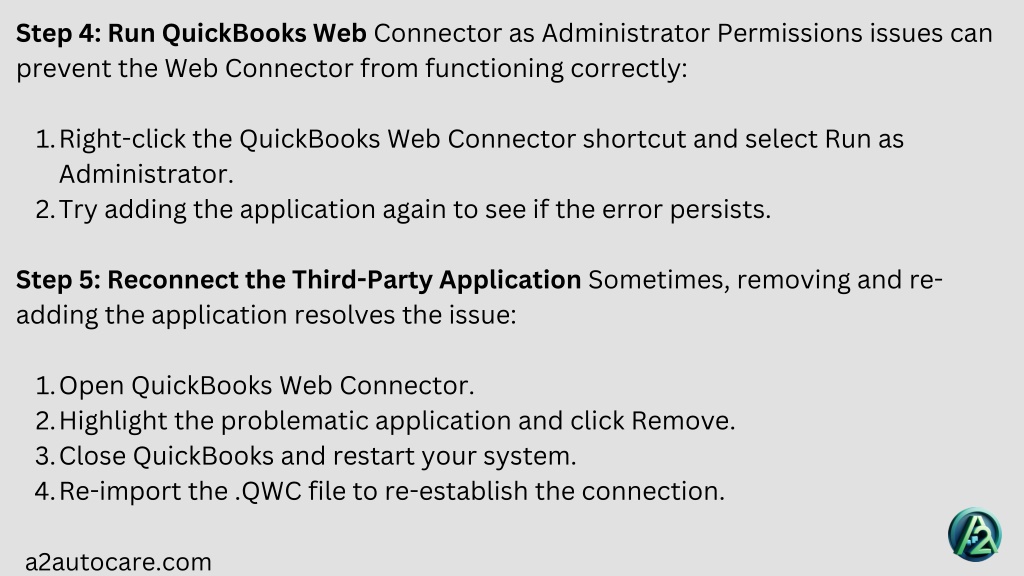Screen dimensions: 1024x576
Task: Click the .QWC file text
Action: coord(306,491)
